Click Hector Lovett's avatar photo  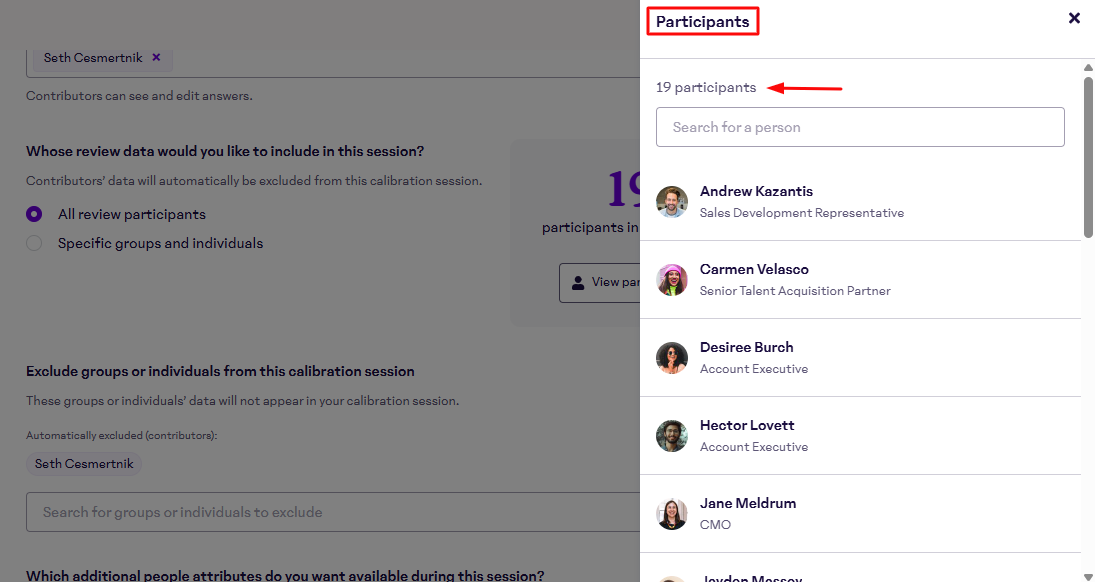pyautogui.click(x=672, y=436)
